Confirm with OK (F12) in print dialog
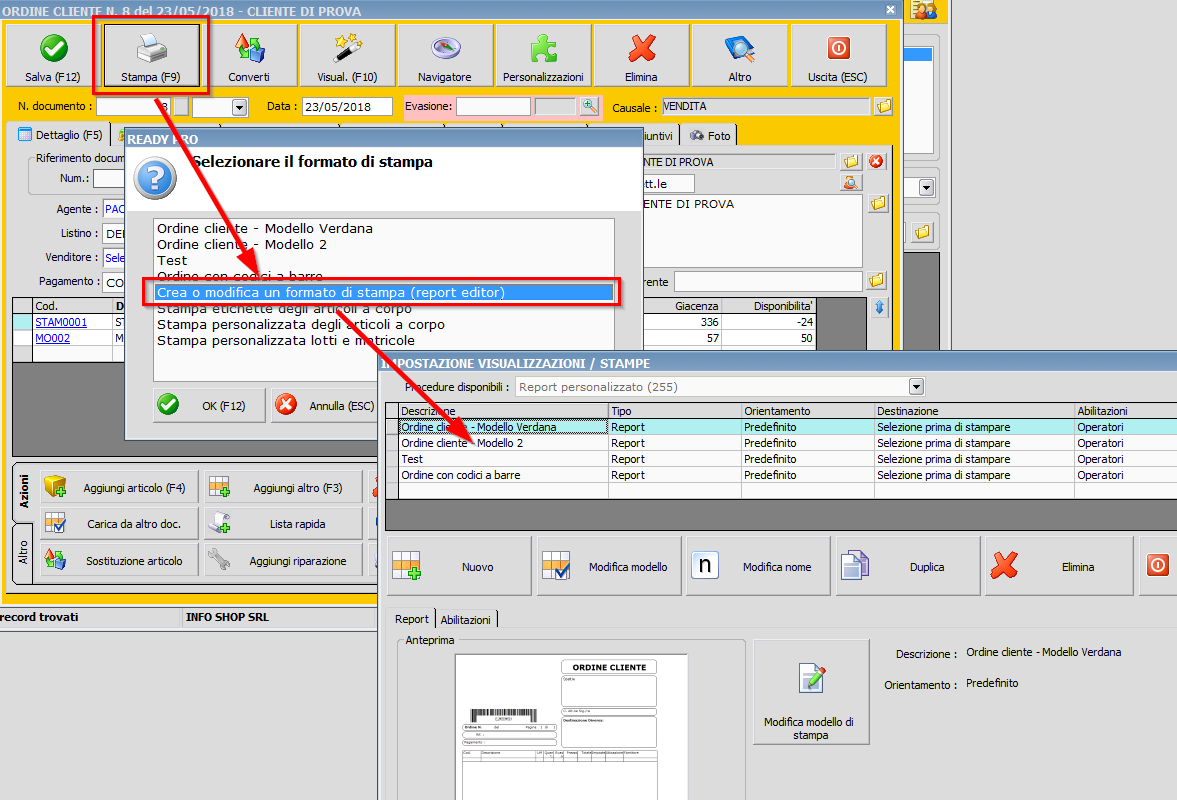This screenshot has width=1177, height=800. click(209, 405)
